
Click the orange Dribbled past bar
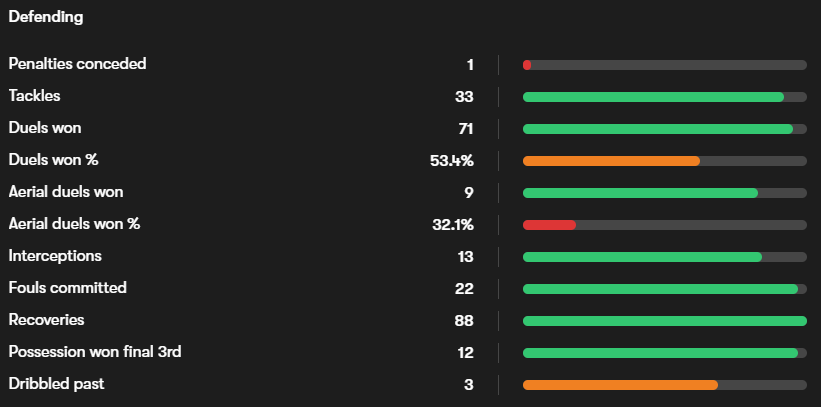tap(620, 385)
